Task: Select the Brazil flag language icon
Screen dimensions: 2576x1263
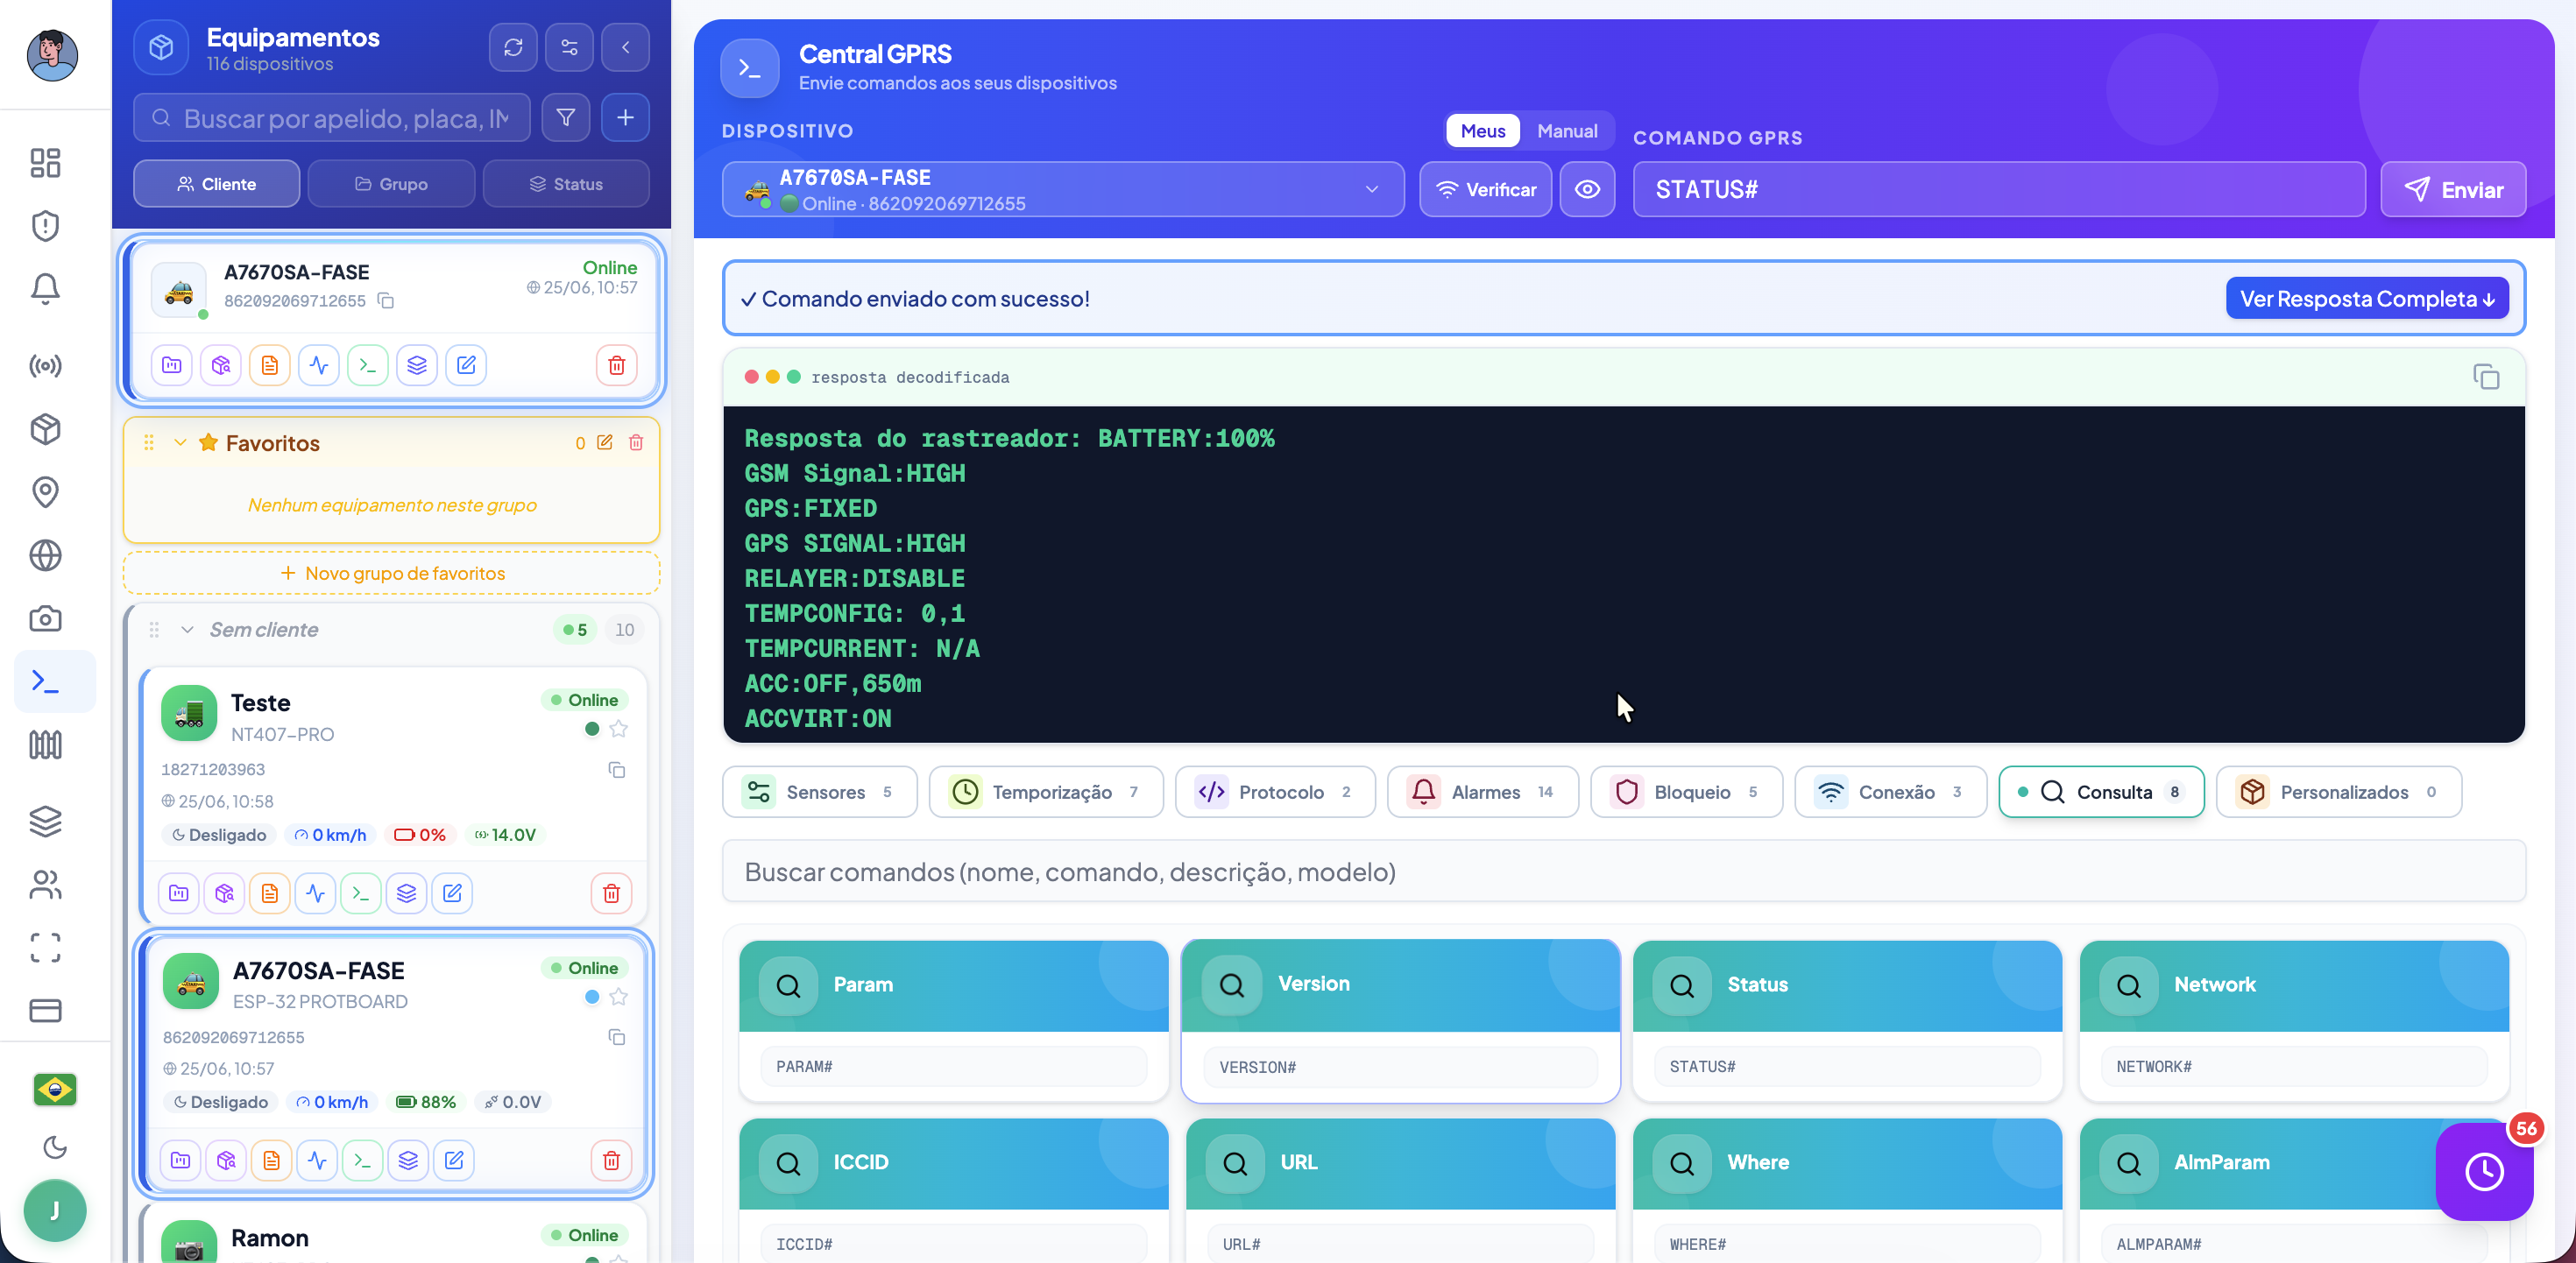Action: coord(55,1089)
